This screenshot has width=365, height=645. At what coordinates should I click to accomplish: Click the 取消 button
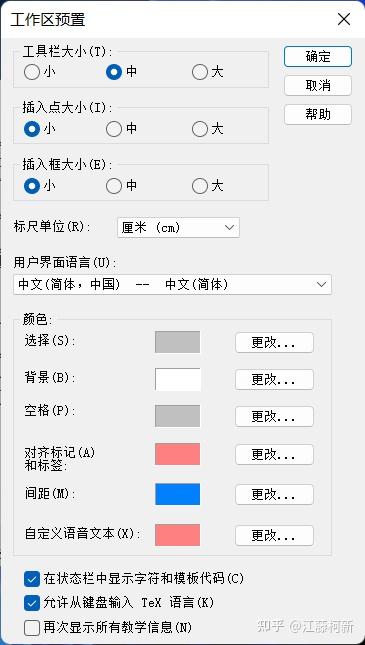(318, 86)
